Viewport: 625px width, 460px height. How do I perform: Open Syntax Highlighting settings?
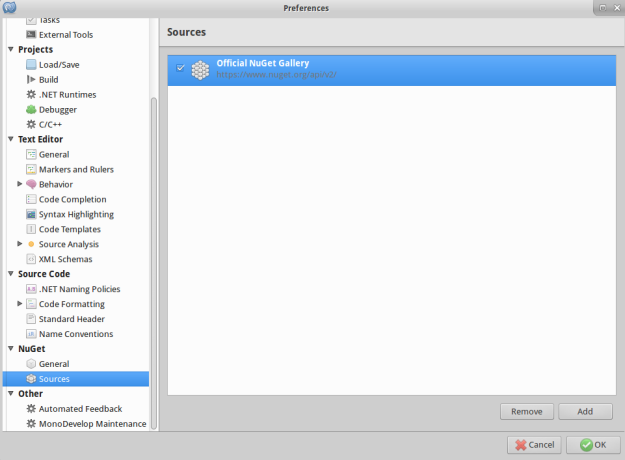(x=76, y=214)
